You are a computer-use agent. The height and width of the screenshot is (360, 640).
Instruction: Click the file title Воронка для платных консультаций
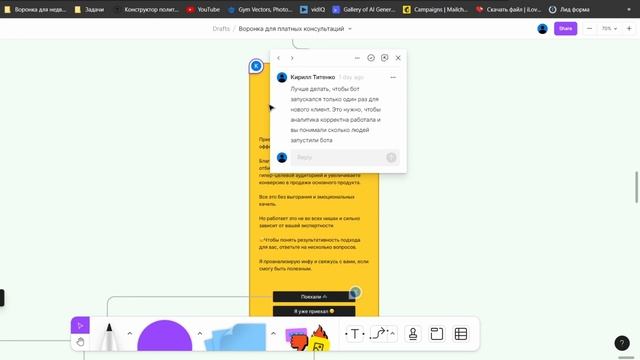pos(291,29)
